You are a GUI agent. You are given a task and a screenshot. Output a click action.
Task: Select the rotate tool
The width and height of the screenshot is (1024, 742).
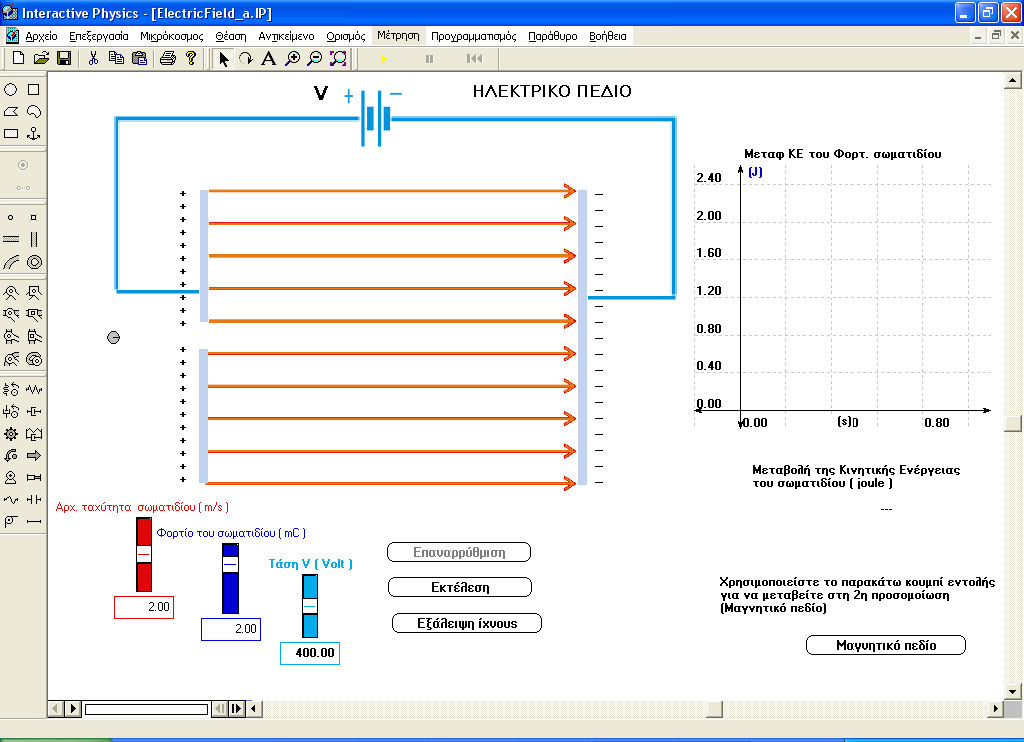click(x=246, y=59)
